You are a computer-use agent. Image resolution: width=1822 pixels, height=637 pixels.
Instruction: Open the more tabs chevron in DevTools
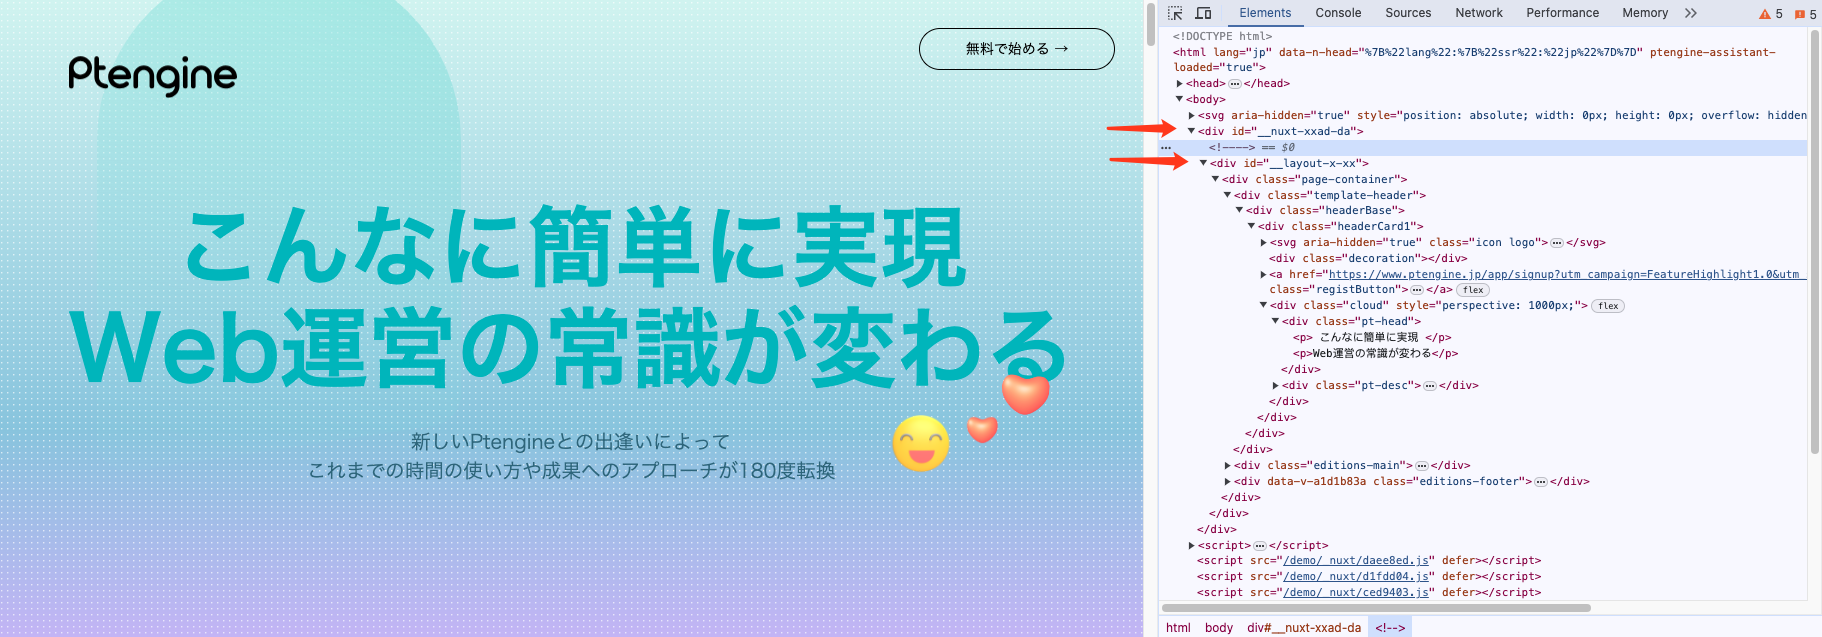(1691, 13)
